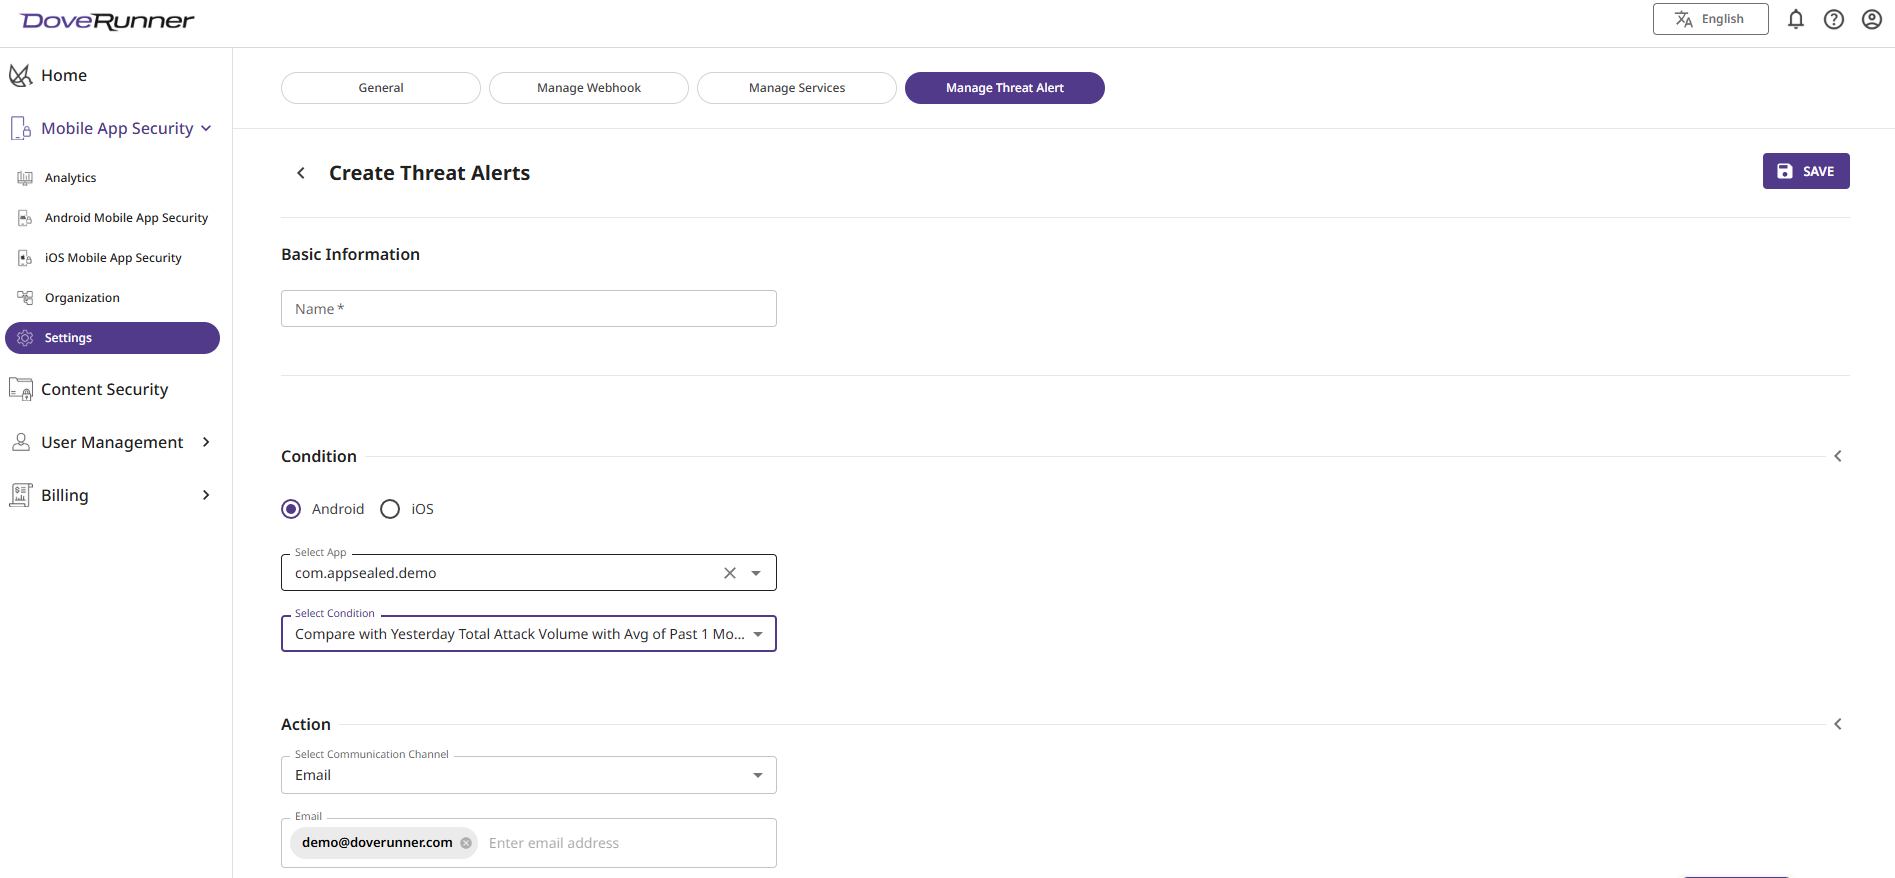1895x878 pixels.
Task: Expand the User Management submenu chevron
Action: tap(206, 442)
